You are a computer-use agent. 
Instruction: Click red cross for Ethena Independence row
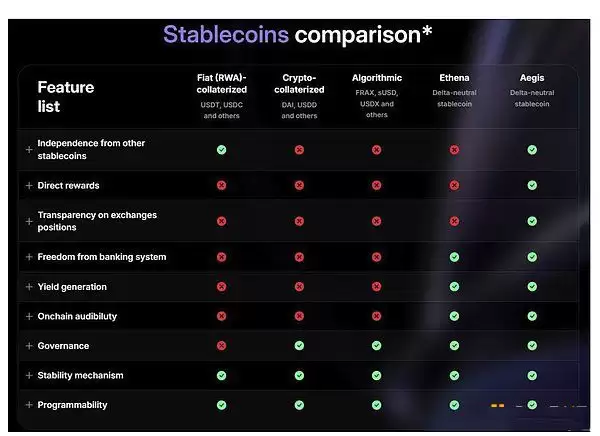454,150
